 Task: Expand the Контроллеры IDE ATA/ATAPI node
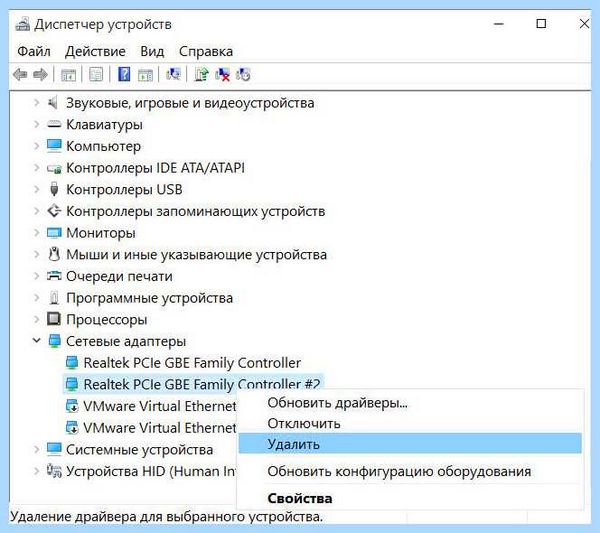coord(36,168)
